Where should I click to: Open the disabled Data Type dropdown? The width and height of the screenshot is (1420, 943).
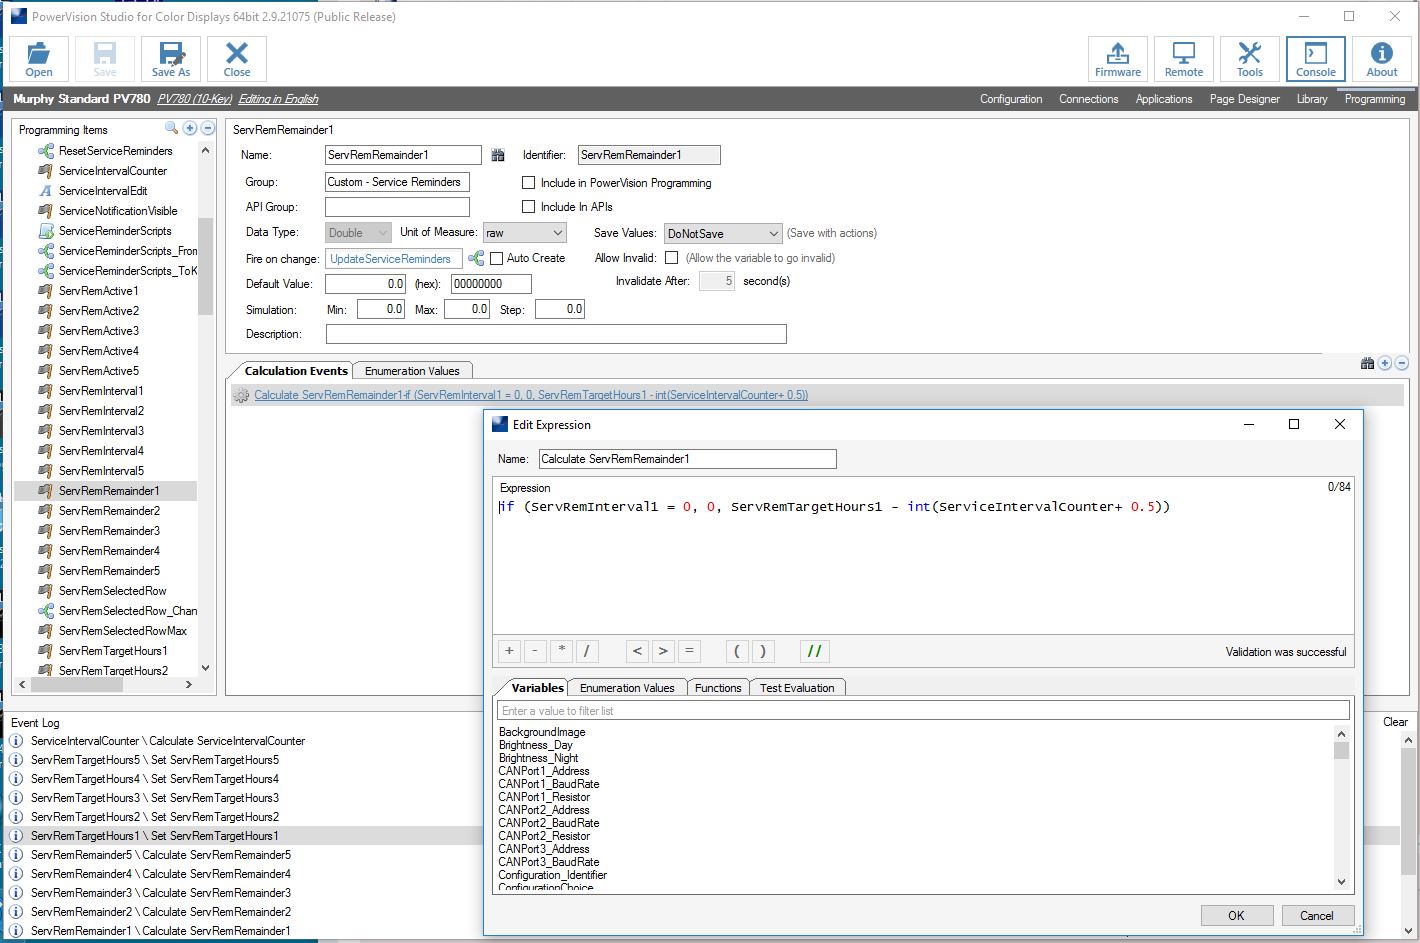pyautogui.click(x=358, y=233)
